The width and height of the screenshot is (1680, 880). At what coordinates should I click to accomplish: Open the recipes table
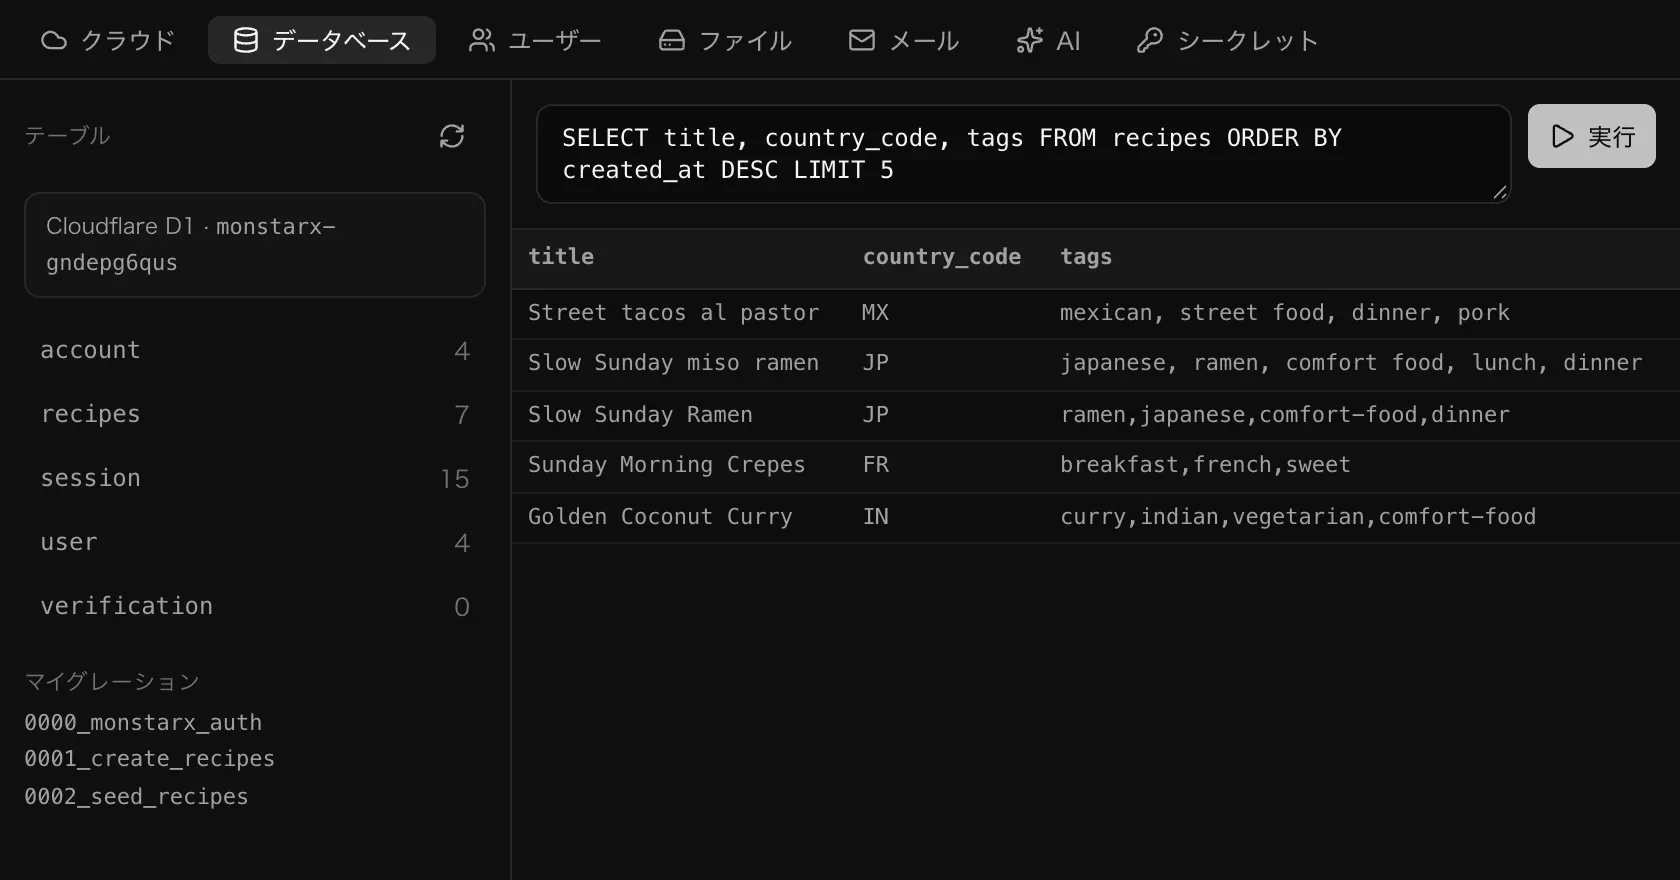tap(255, 414)
